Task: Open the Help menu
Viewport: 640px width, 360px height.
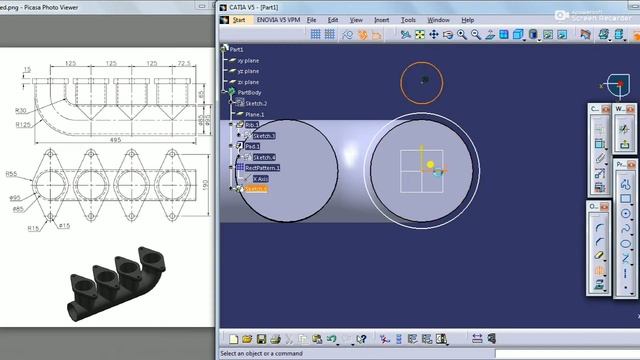Action: point(468,20)
